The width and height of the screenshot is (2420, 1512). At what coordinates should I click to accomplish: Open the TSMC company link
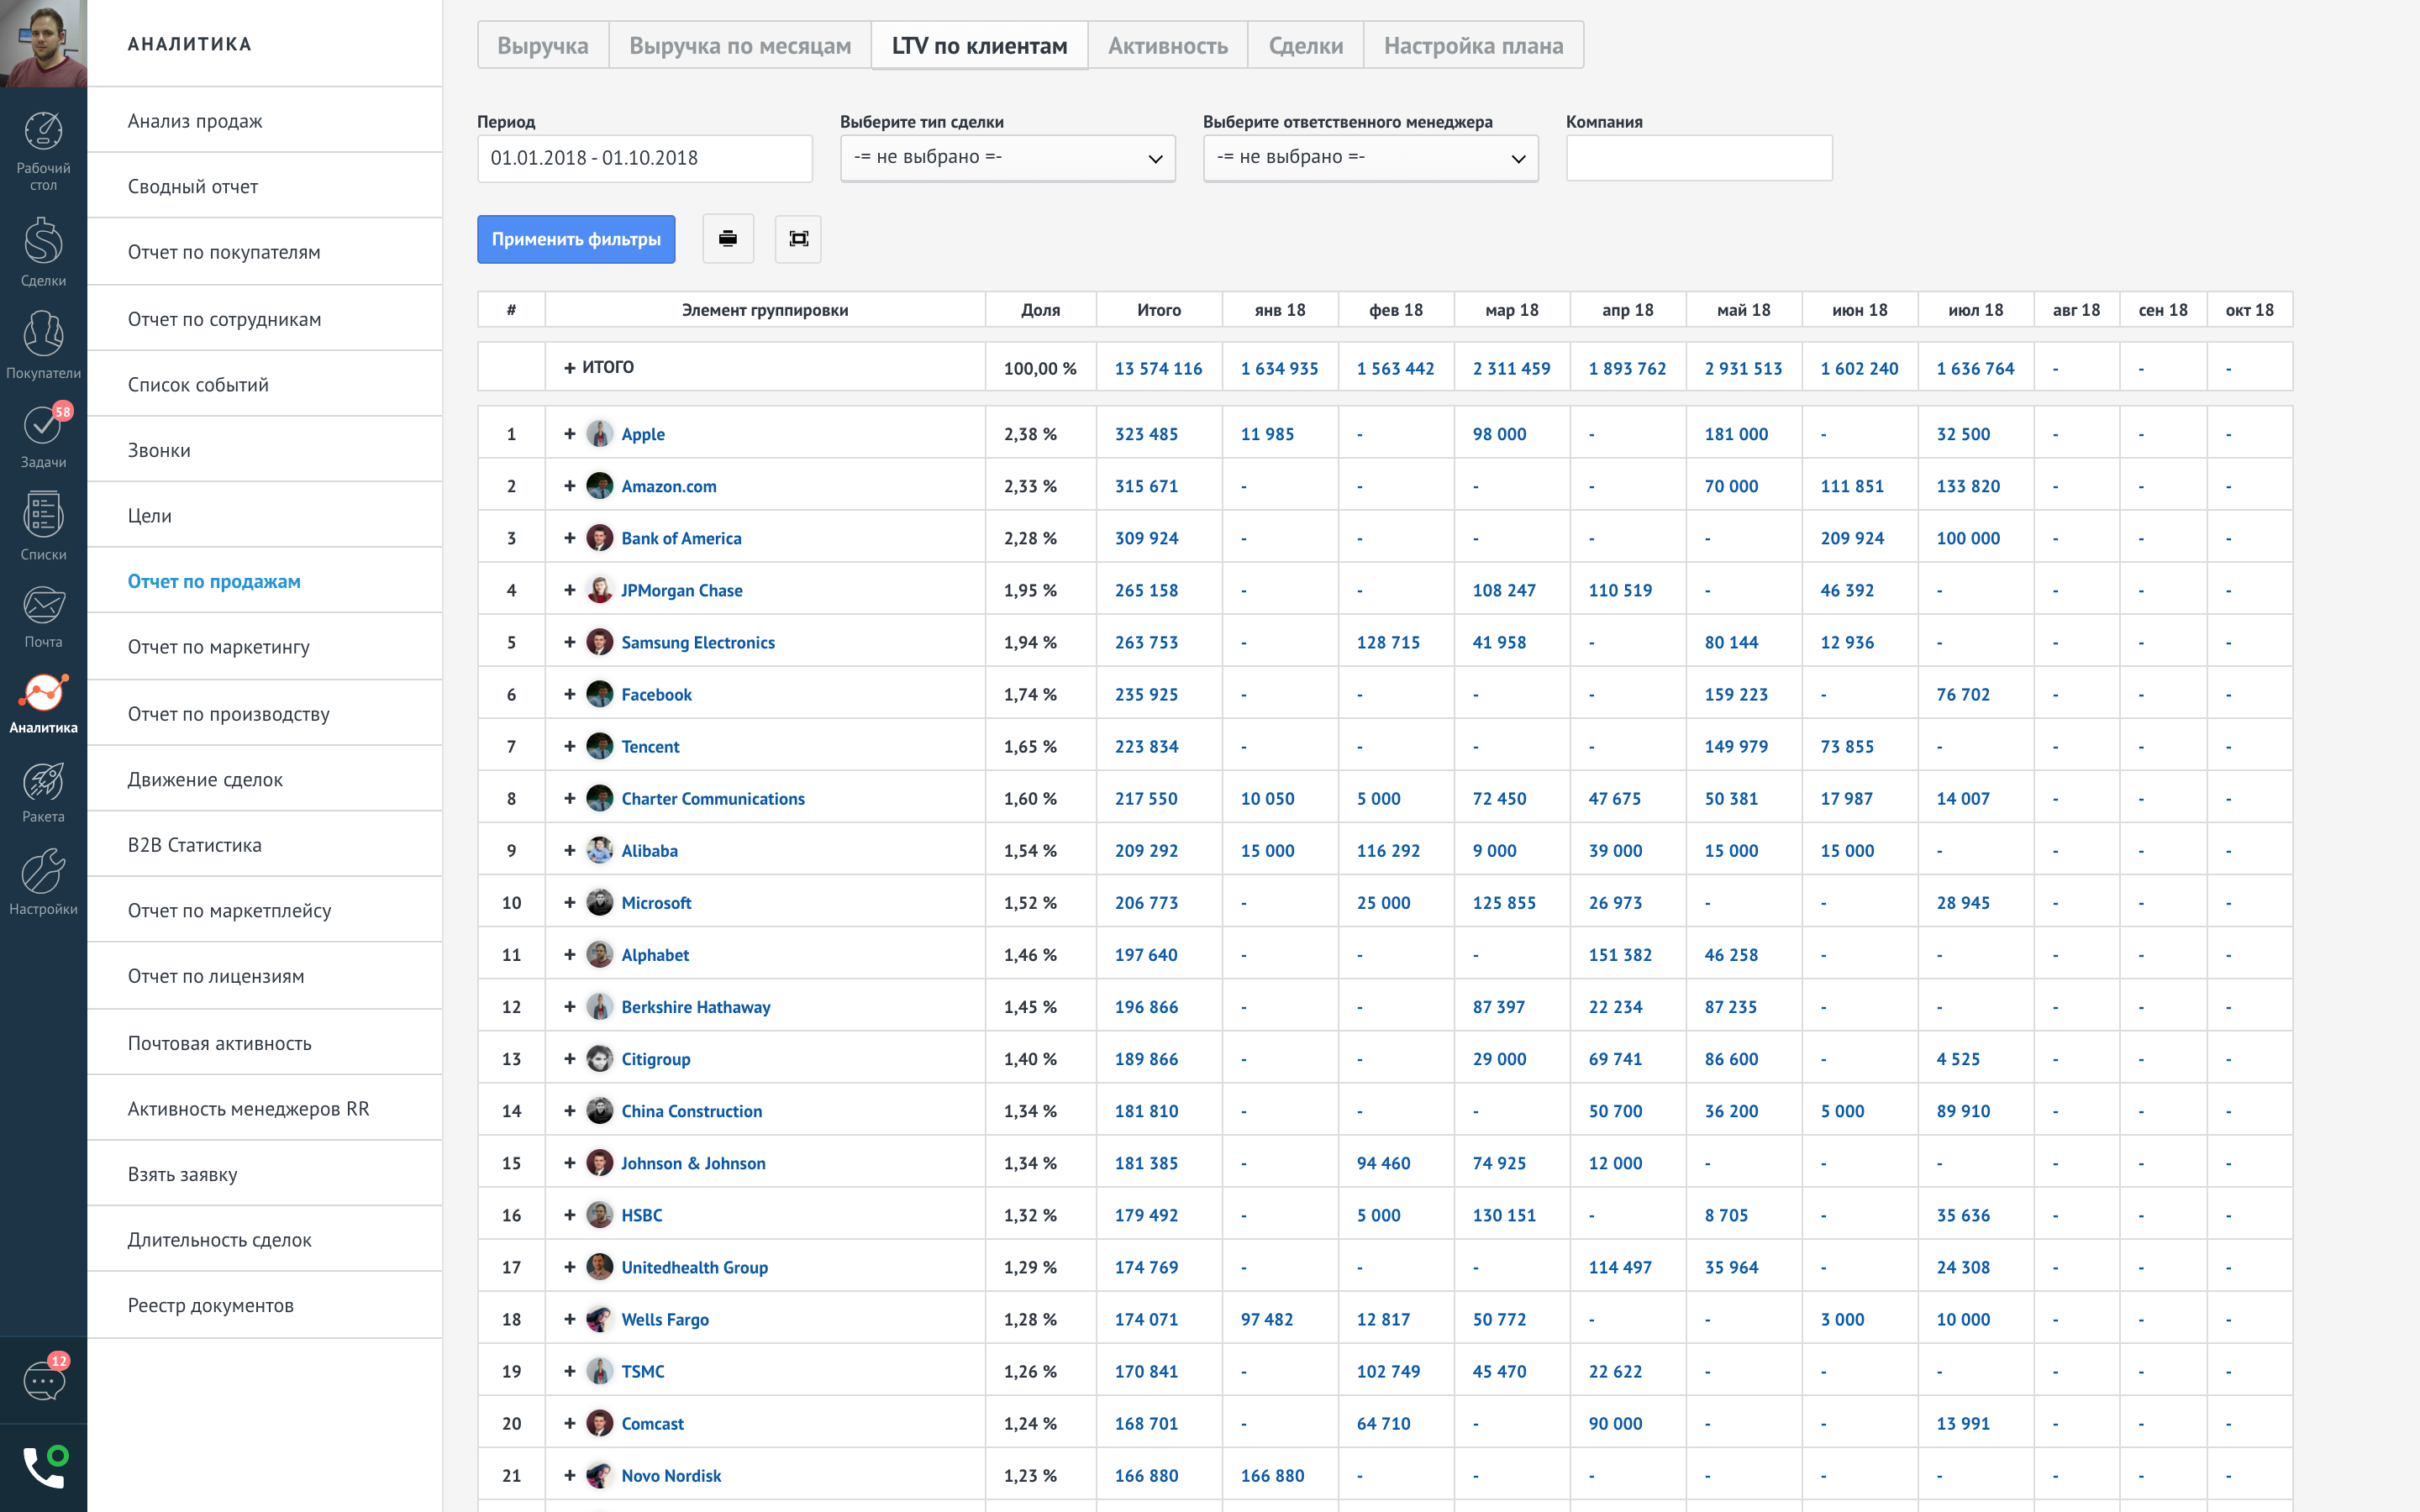click(x=642, y=1371)
